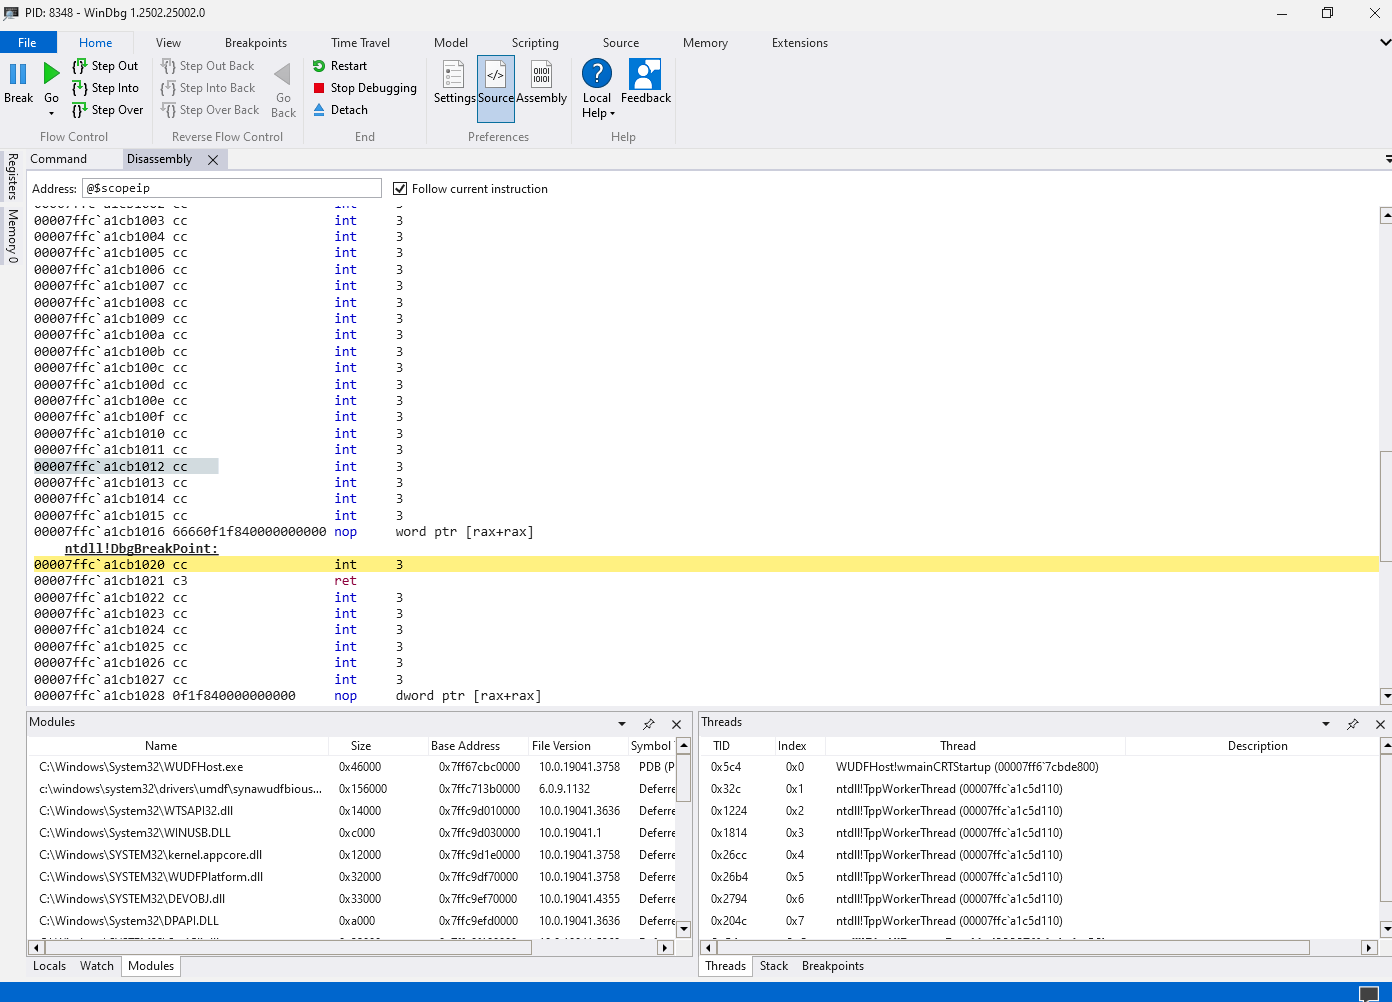The image size is (1392, 1002).
Task: Select thread with TID 0x204c
Action: click(x=1040, y=921)
